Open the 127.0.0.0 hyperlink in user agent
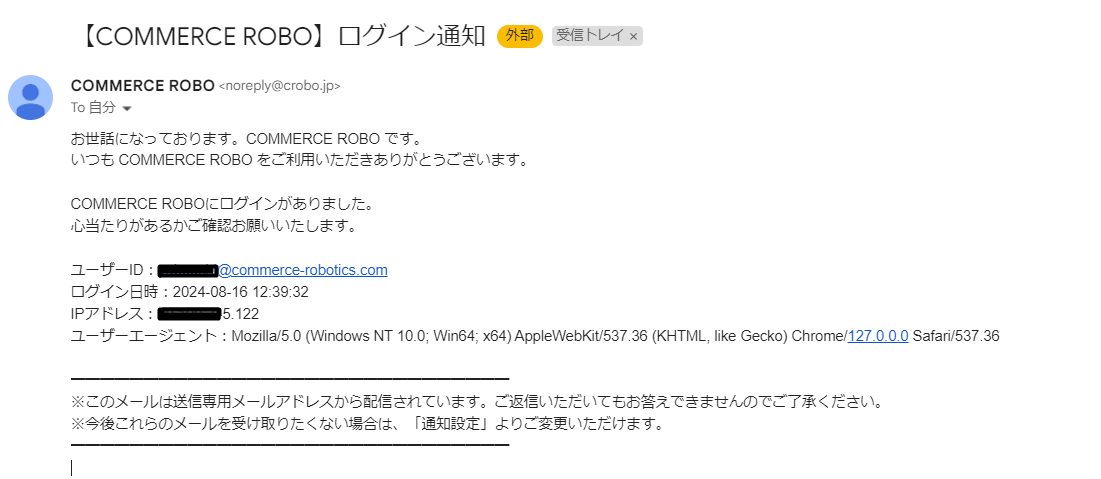 (x=878, y=336)
